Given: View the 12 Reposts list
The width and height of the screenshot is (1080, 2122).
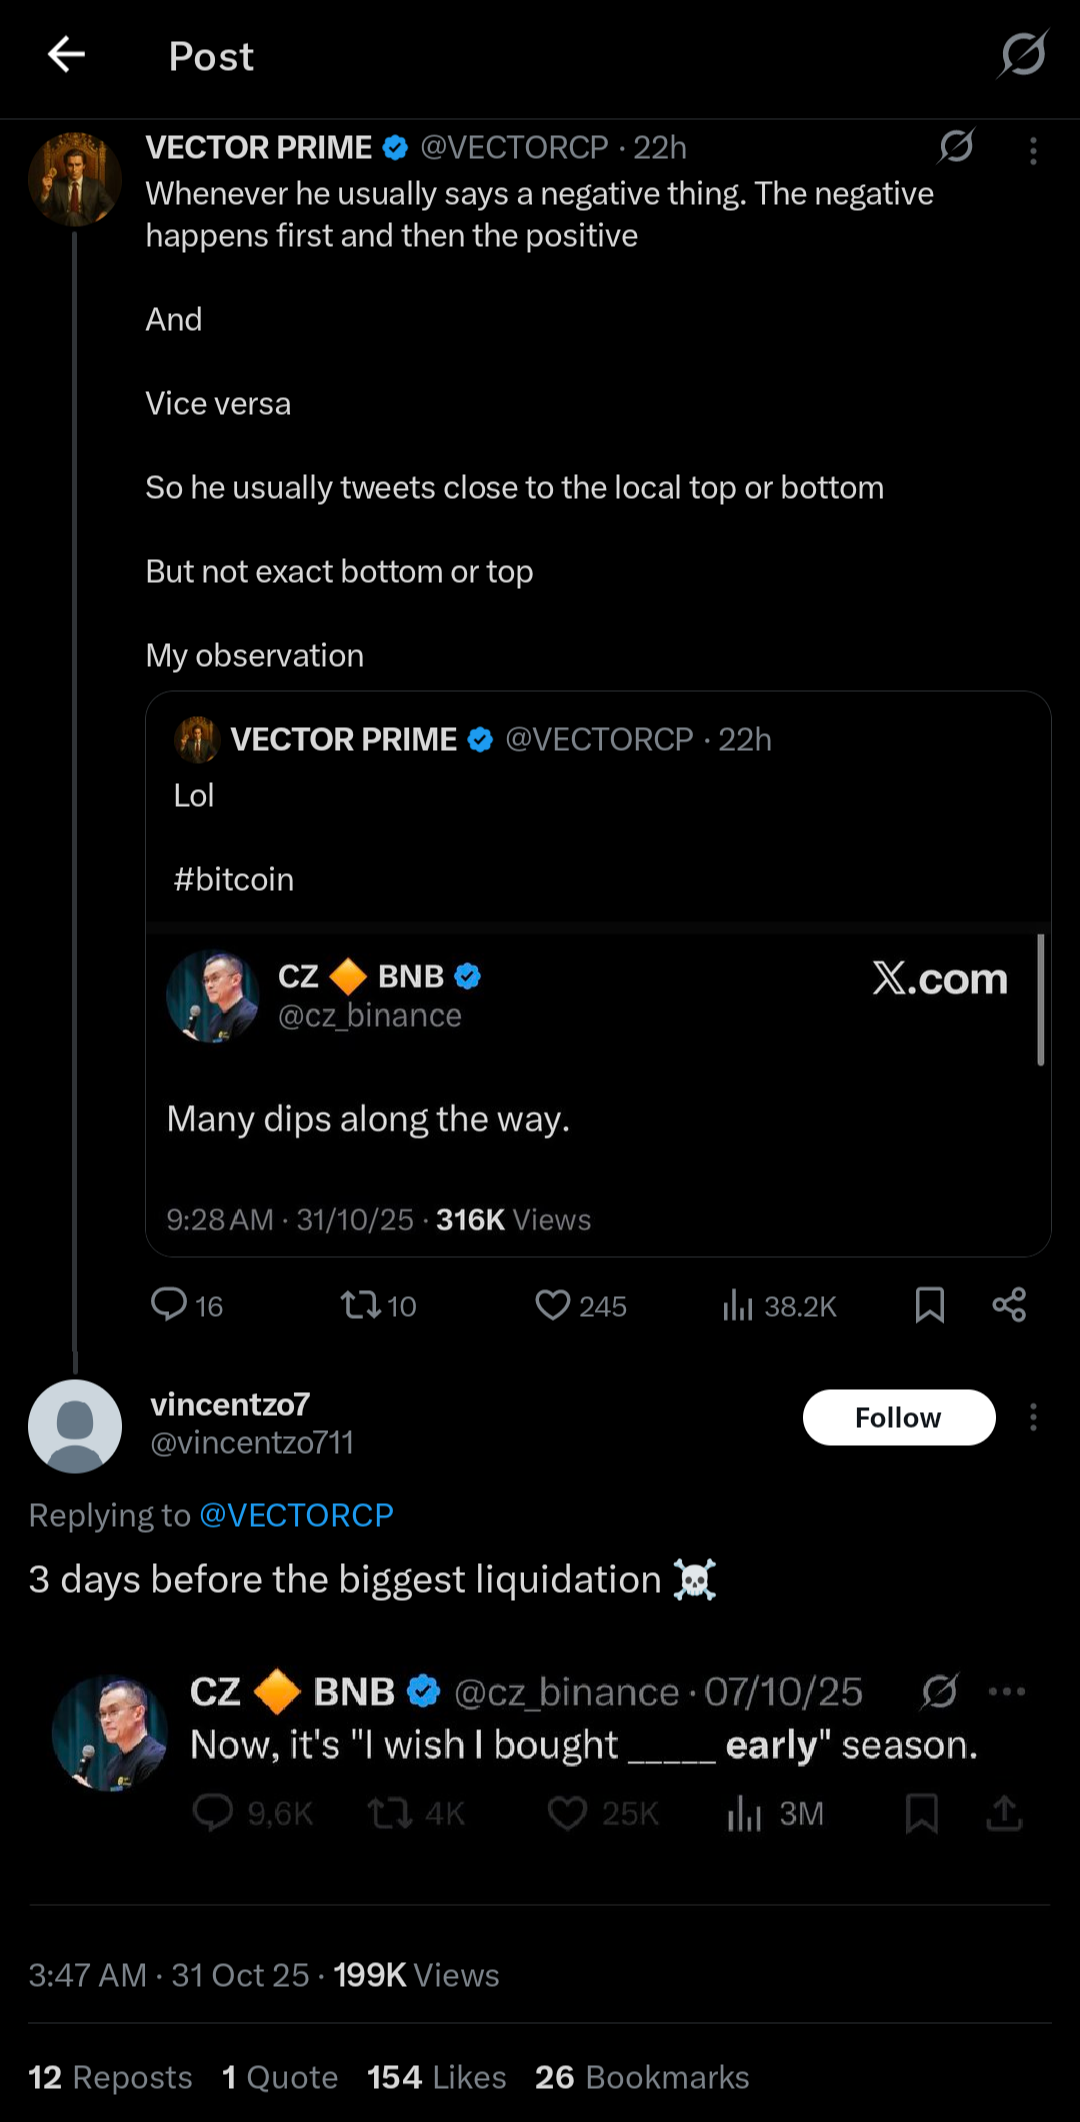Looking at the screenshot, I should (110, 2077).
